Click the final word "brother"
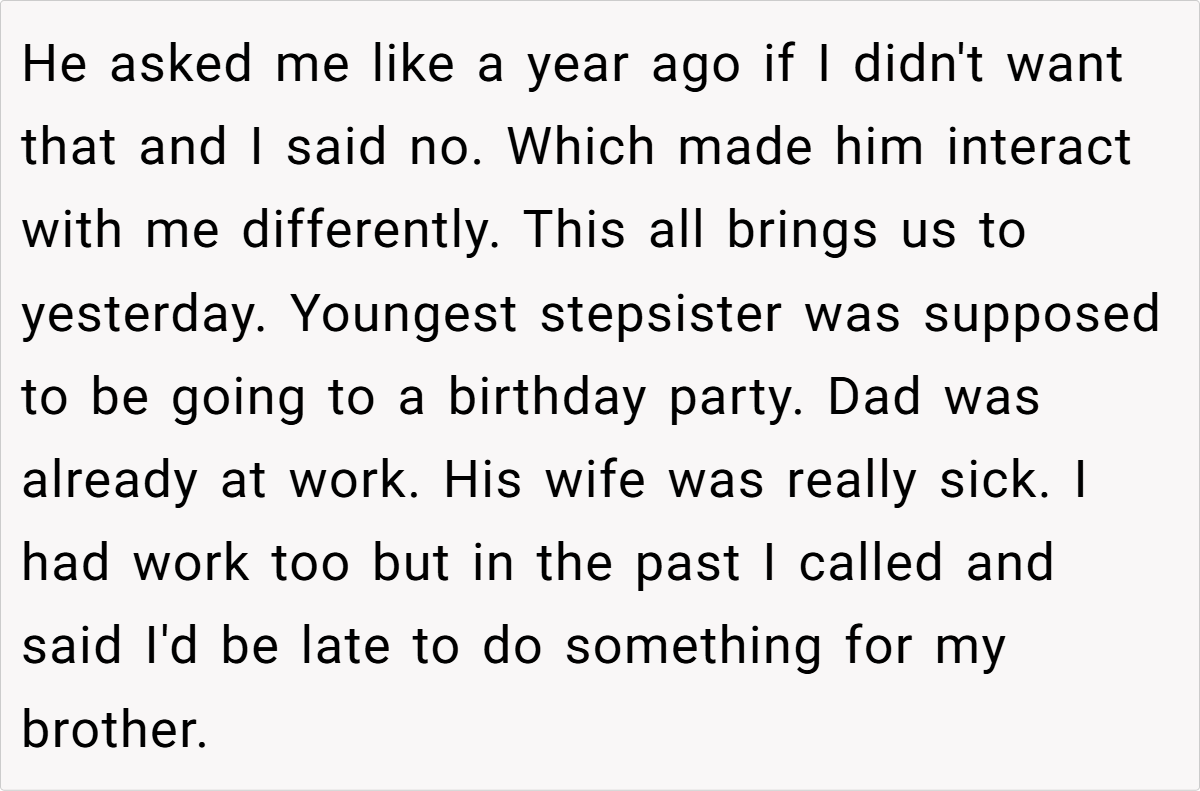Screen dimensions: 1200x791 click(x=113, y=731)
